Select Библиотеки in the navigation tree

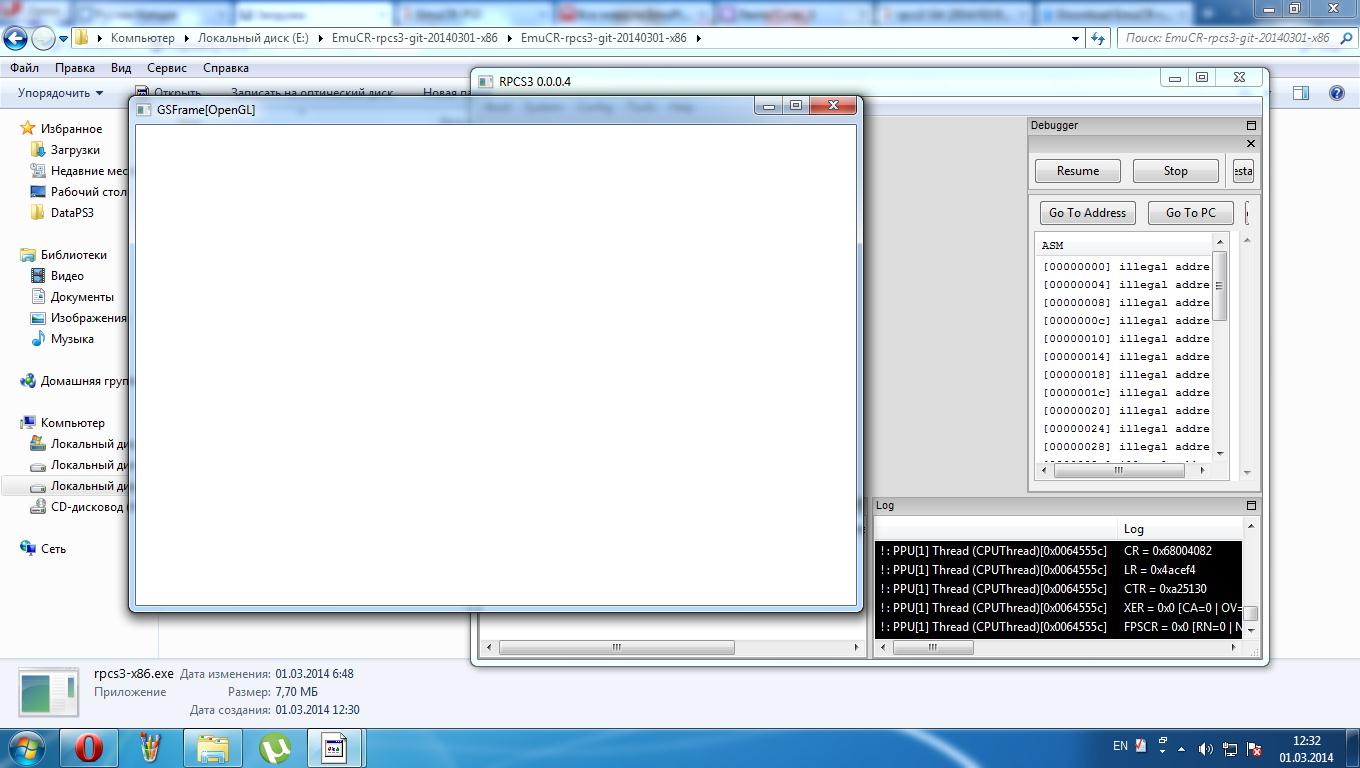[73, 255]
